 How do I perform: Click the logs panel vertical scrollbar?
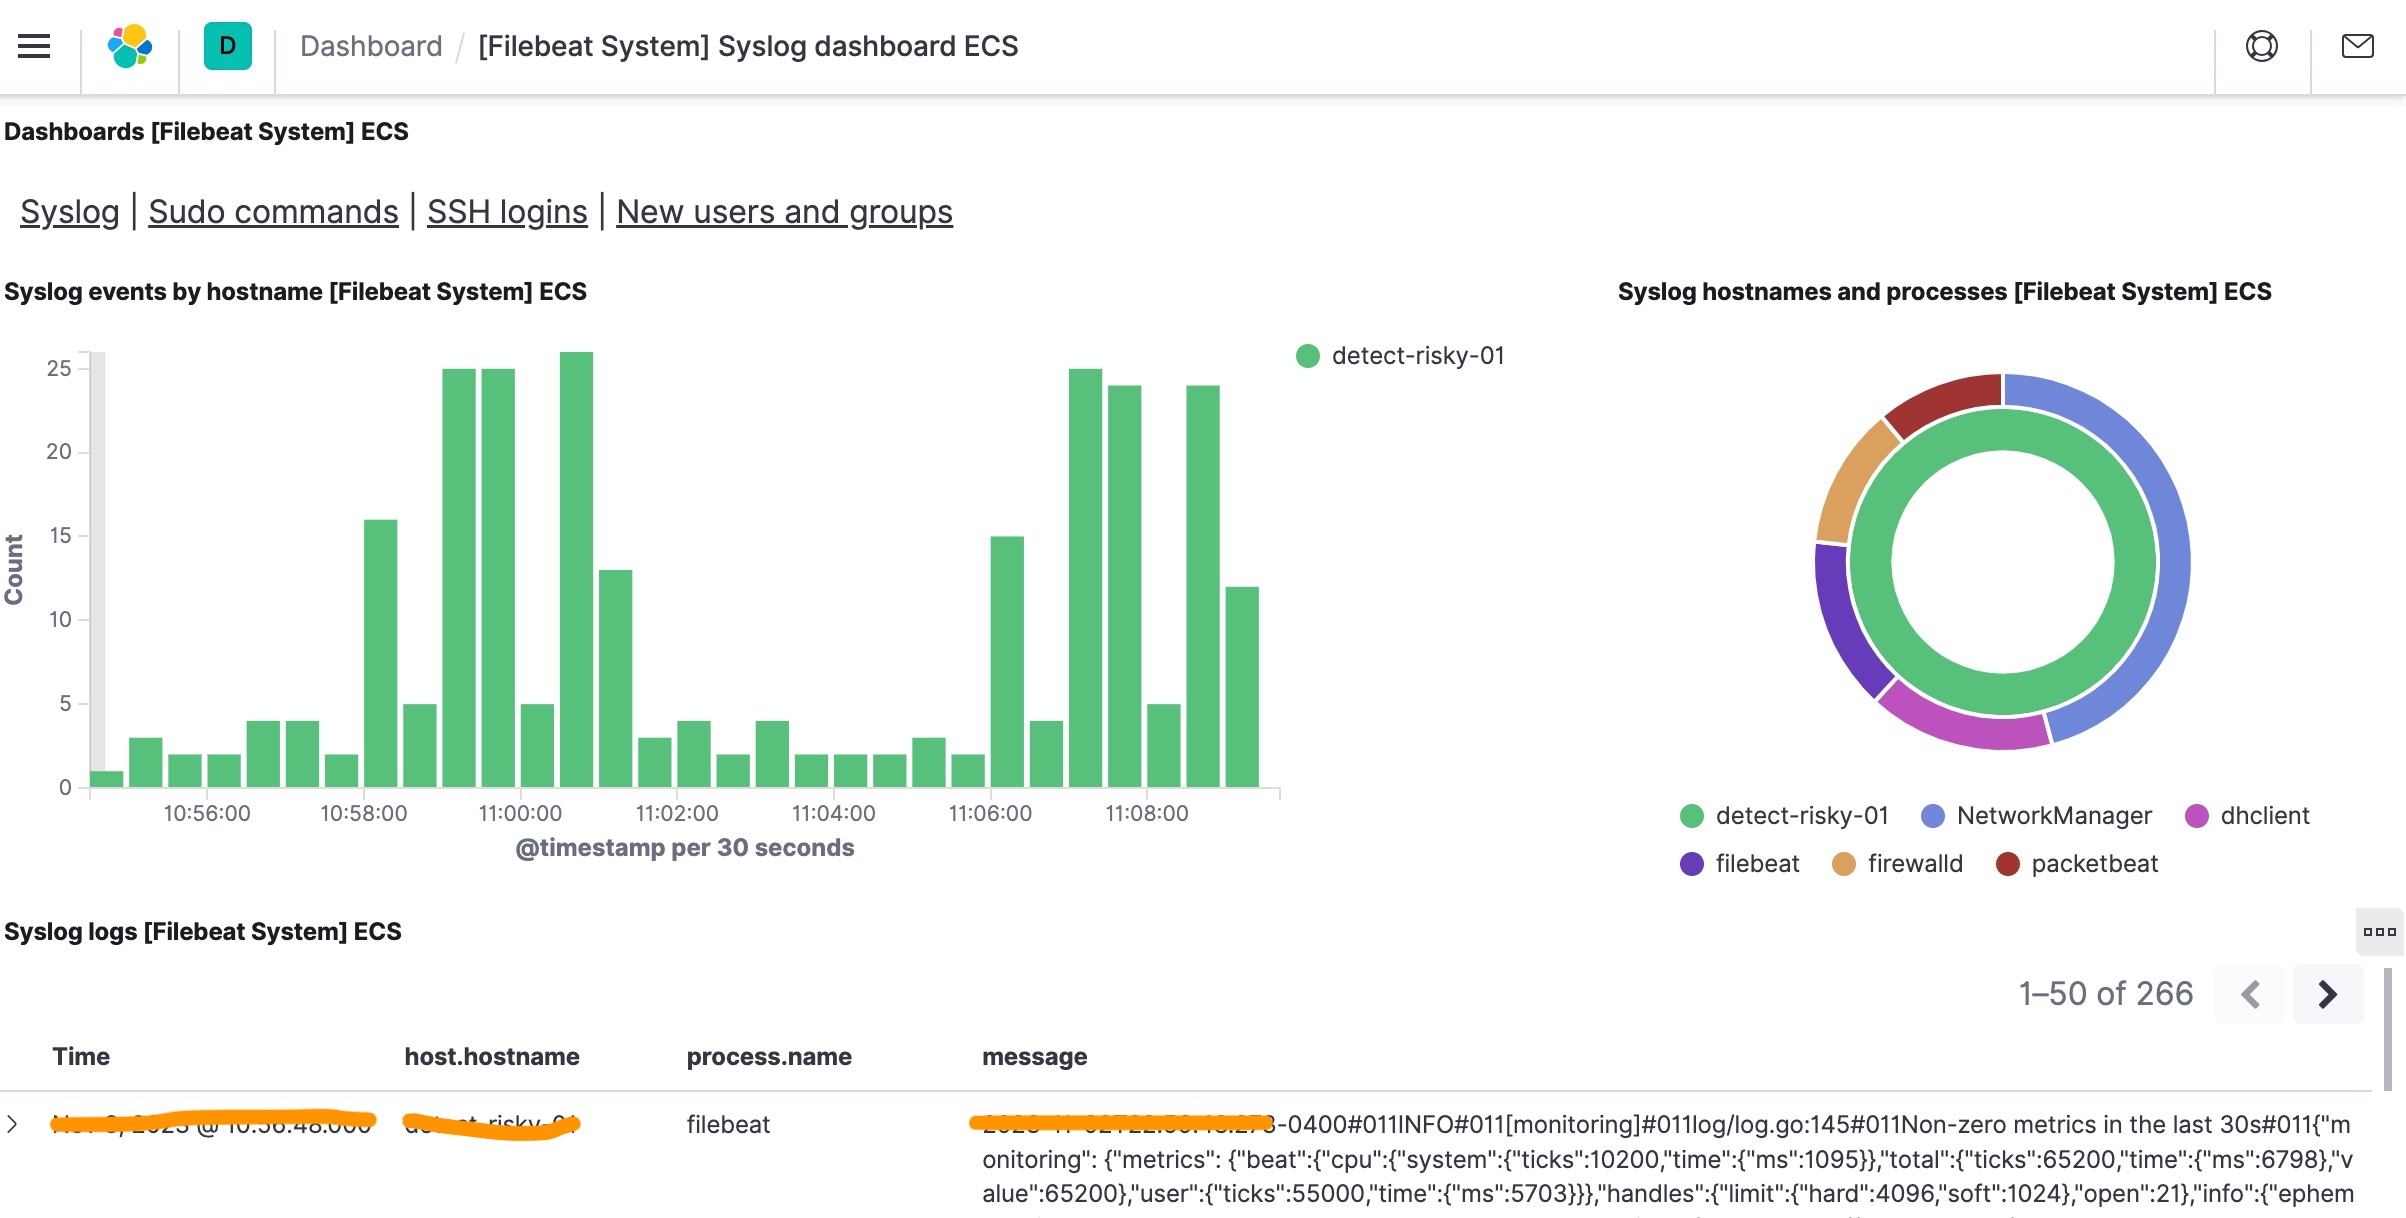click(2389, 1030)
